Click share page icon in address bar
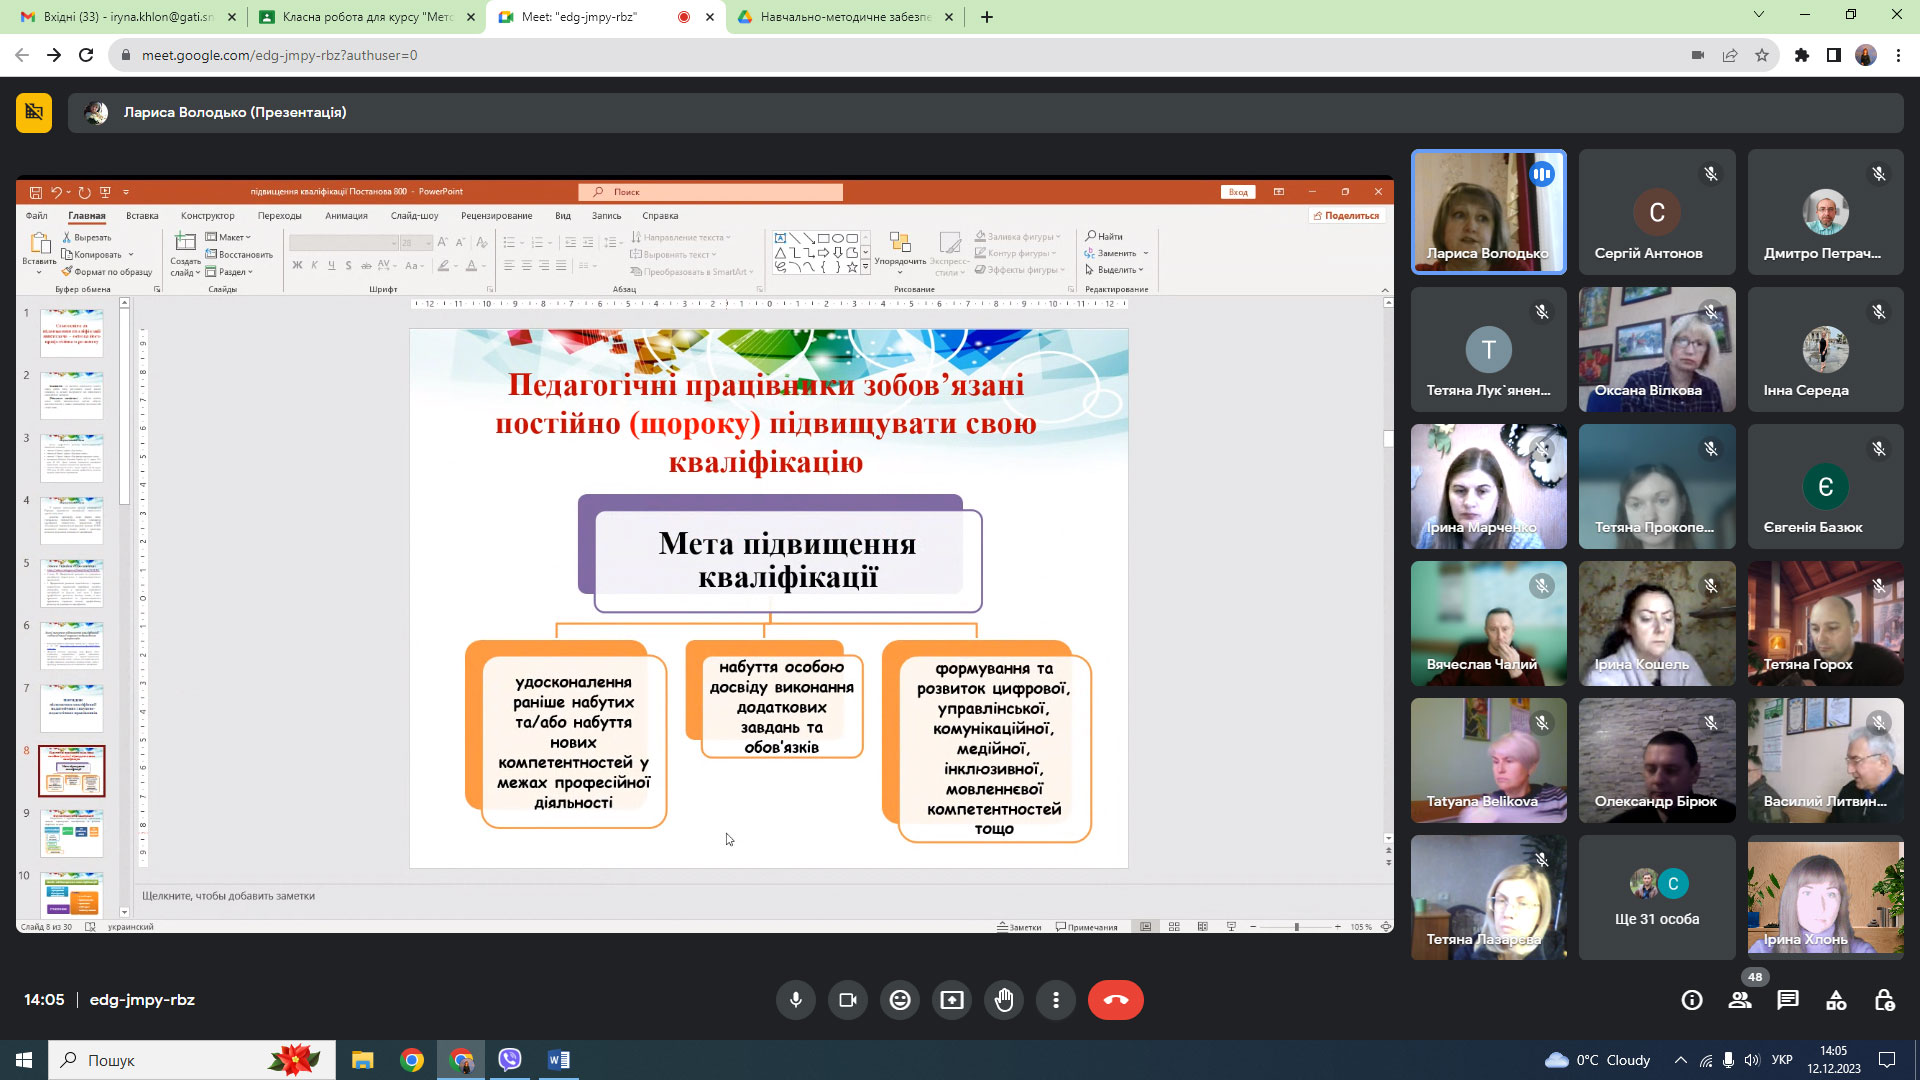1920x1080 pixels. pyautogui.click(x=1730, y=55)
